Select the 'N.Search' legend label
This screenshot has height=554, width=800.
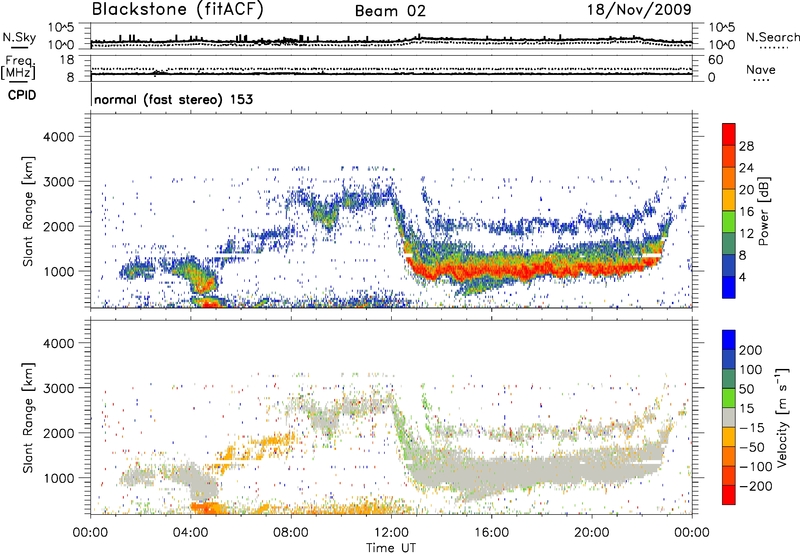(772, 37)
